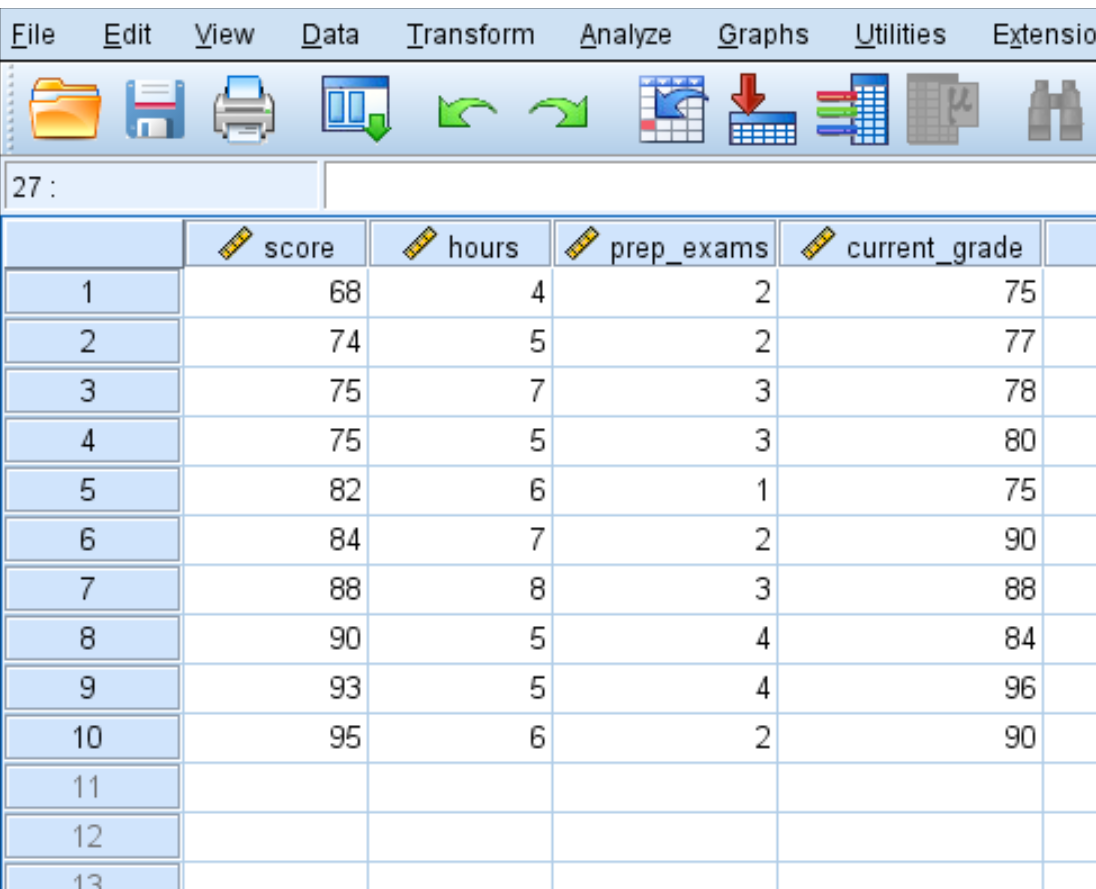The image size is (1096, 889).
Task: Click the Go to case icon
Action: 669,110
